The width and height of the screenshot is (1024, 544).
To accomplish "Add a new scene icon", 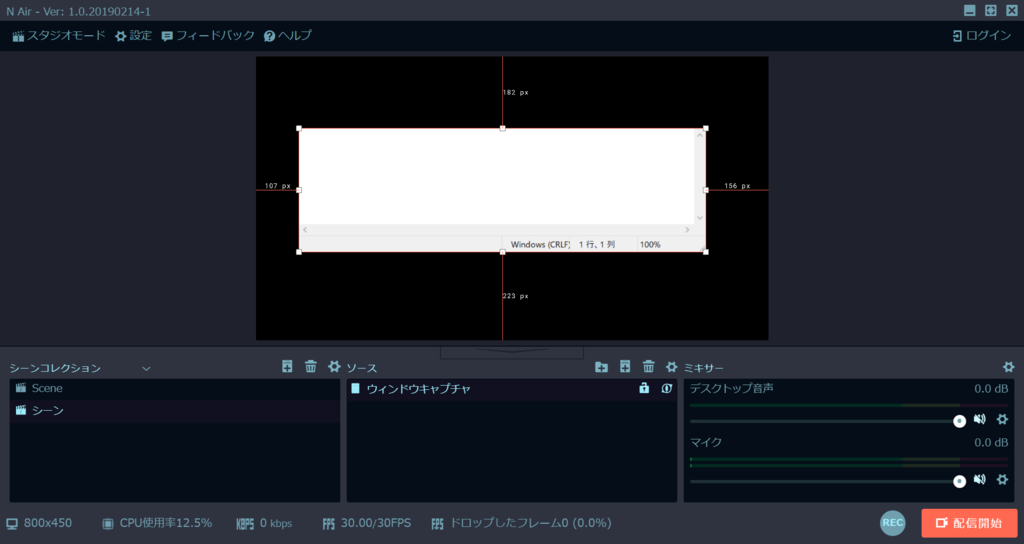I will (x=287, y=366).
